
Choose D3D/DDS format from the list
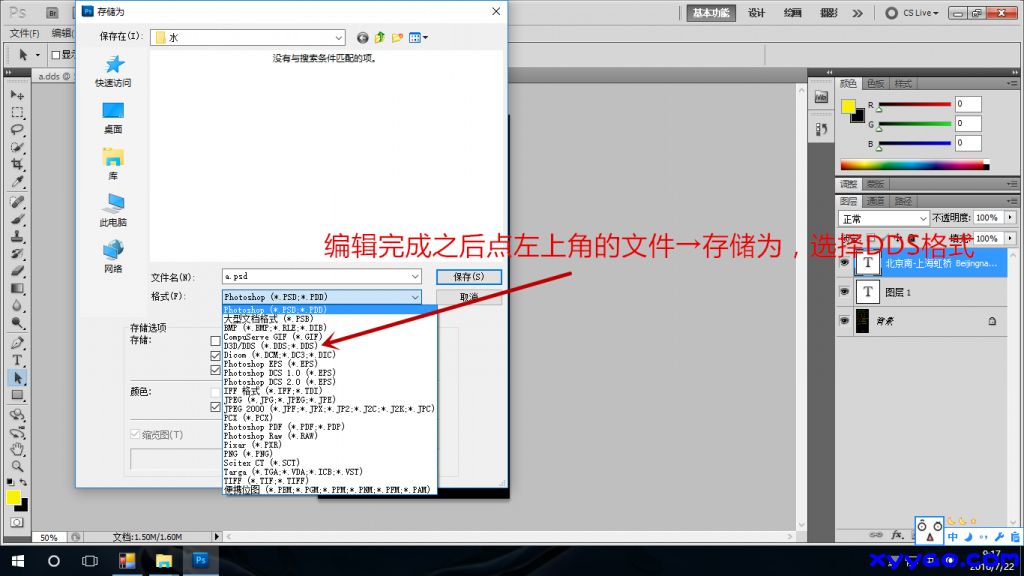(269, 346)
